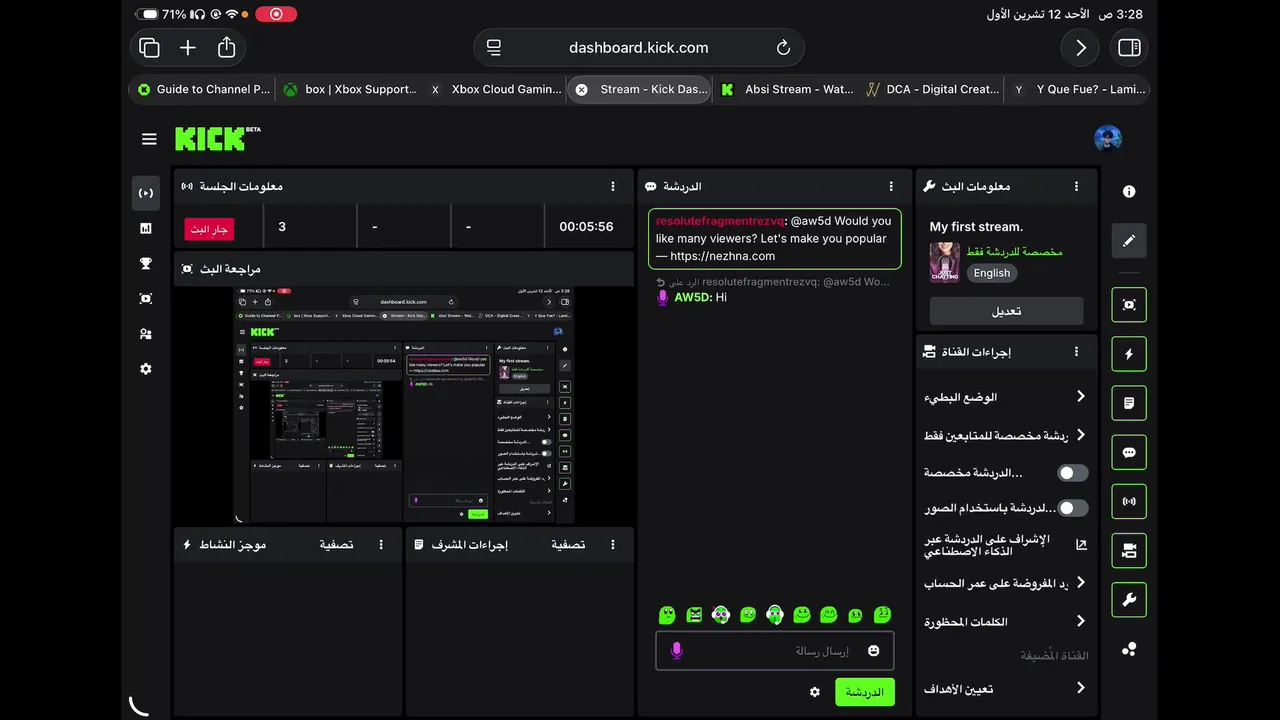The image size is (1280, 720).
Task: Insert the angry square-face green emote
Action: 694,615
